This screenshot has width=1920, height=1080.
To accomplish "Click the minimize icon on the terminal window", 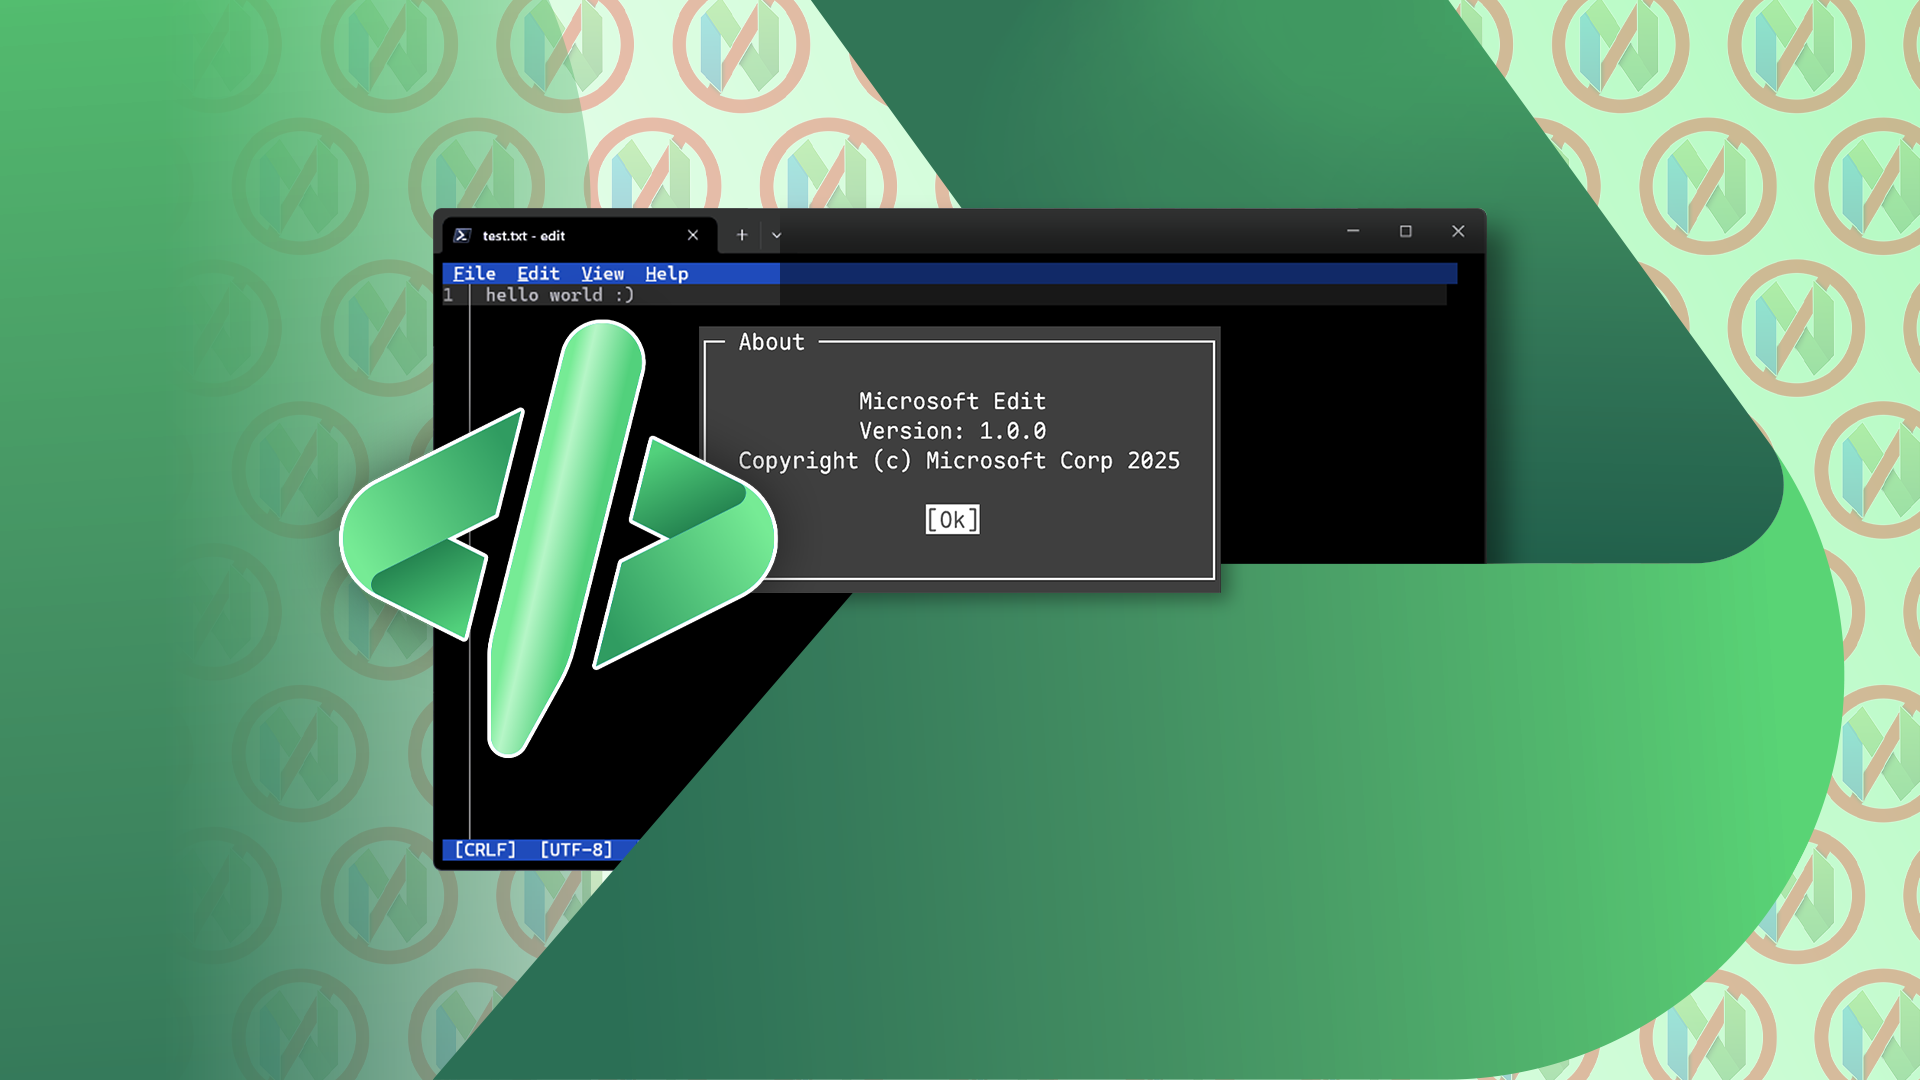I will 1353,231.
